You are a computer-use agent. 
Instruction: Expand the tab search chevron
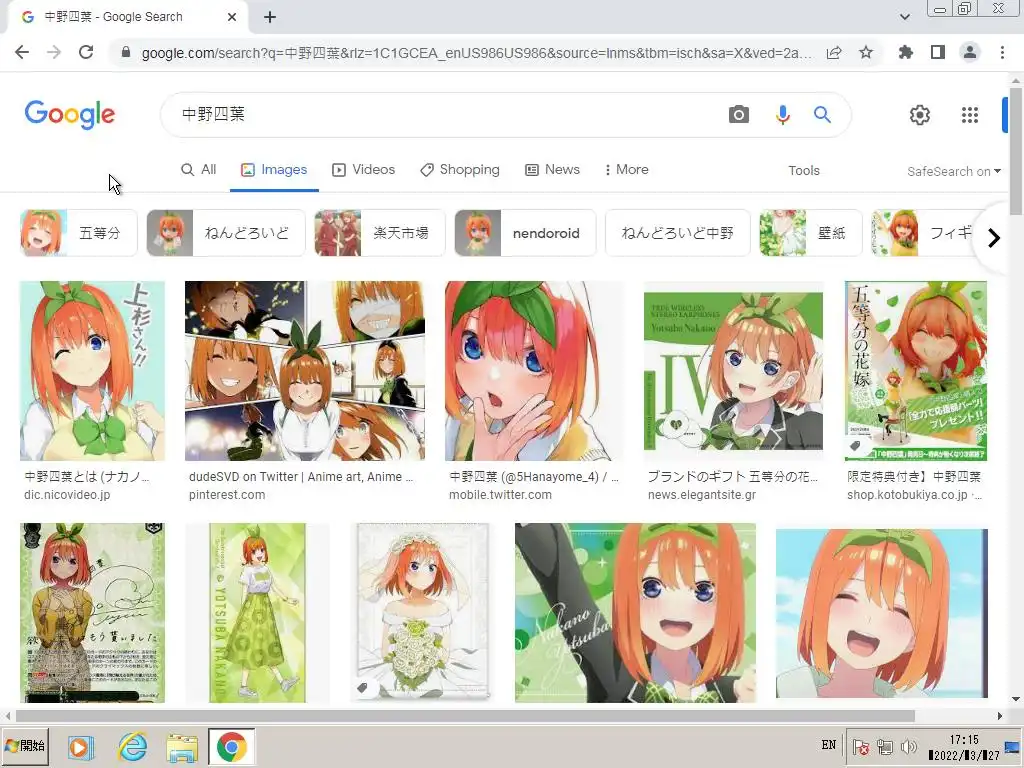point(904,17)
